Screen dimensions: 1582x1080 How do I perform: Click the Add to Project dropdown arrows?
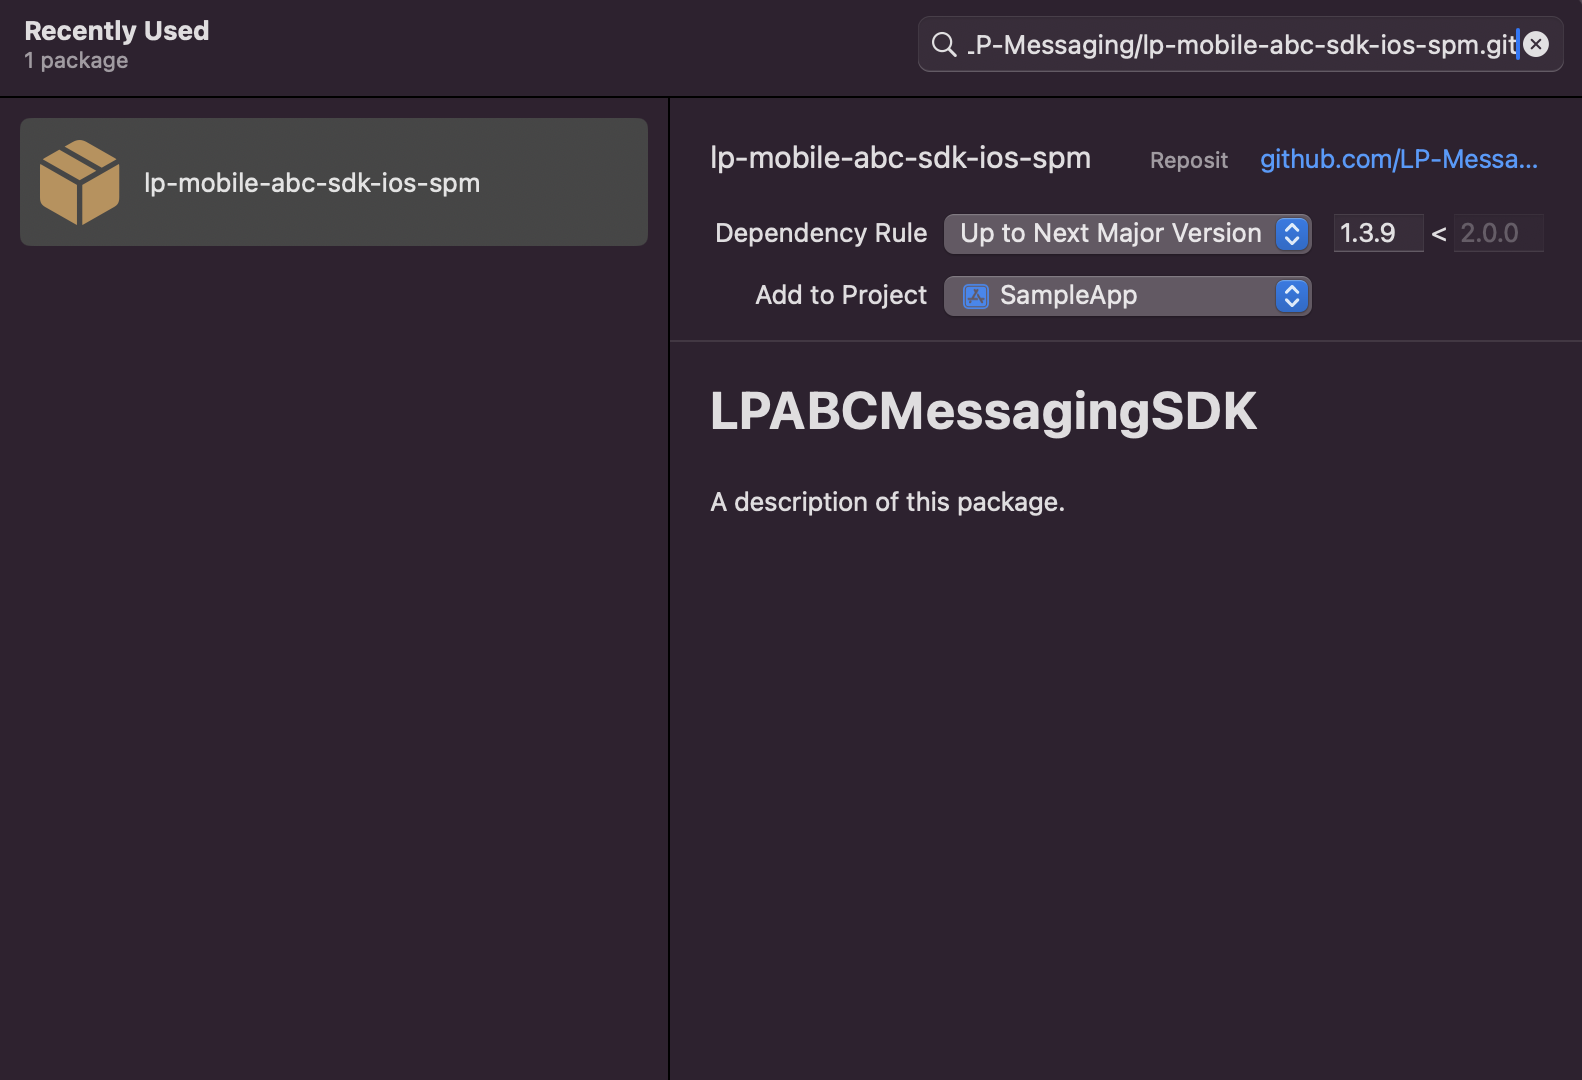point(1292,296)
